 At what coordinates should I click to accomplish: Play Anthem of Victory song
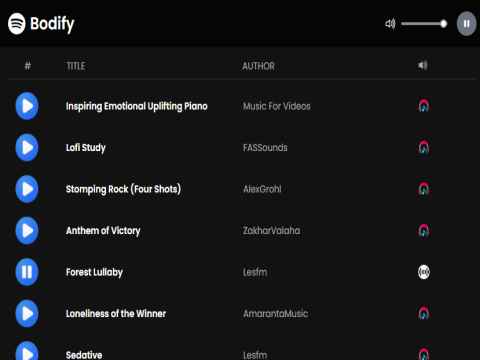[27, 230]
